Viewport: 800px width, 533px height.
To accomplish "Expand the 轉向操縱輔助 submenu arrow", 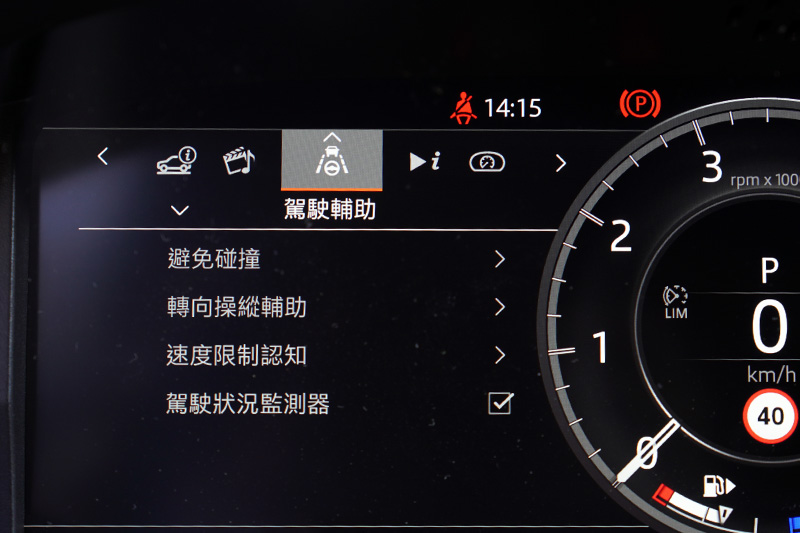I will 500,307.
